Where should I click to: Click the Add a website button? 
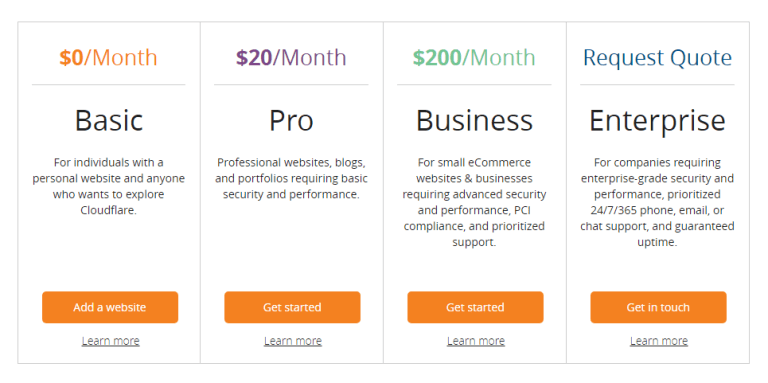[x=110, y=307]
